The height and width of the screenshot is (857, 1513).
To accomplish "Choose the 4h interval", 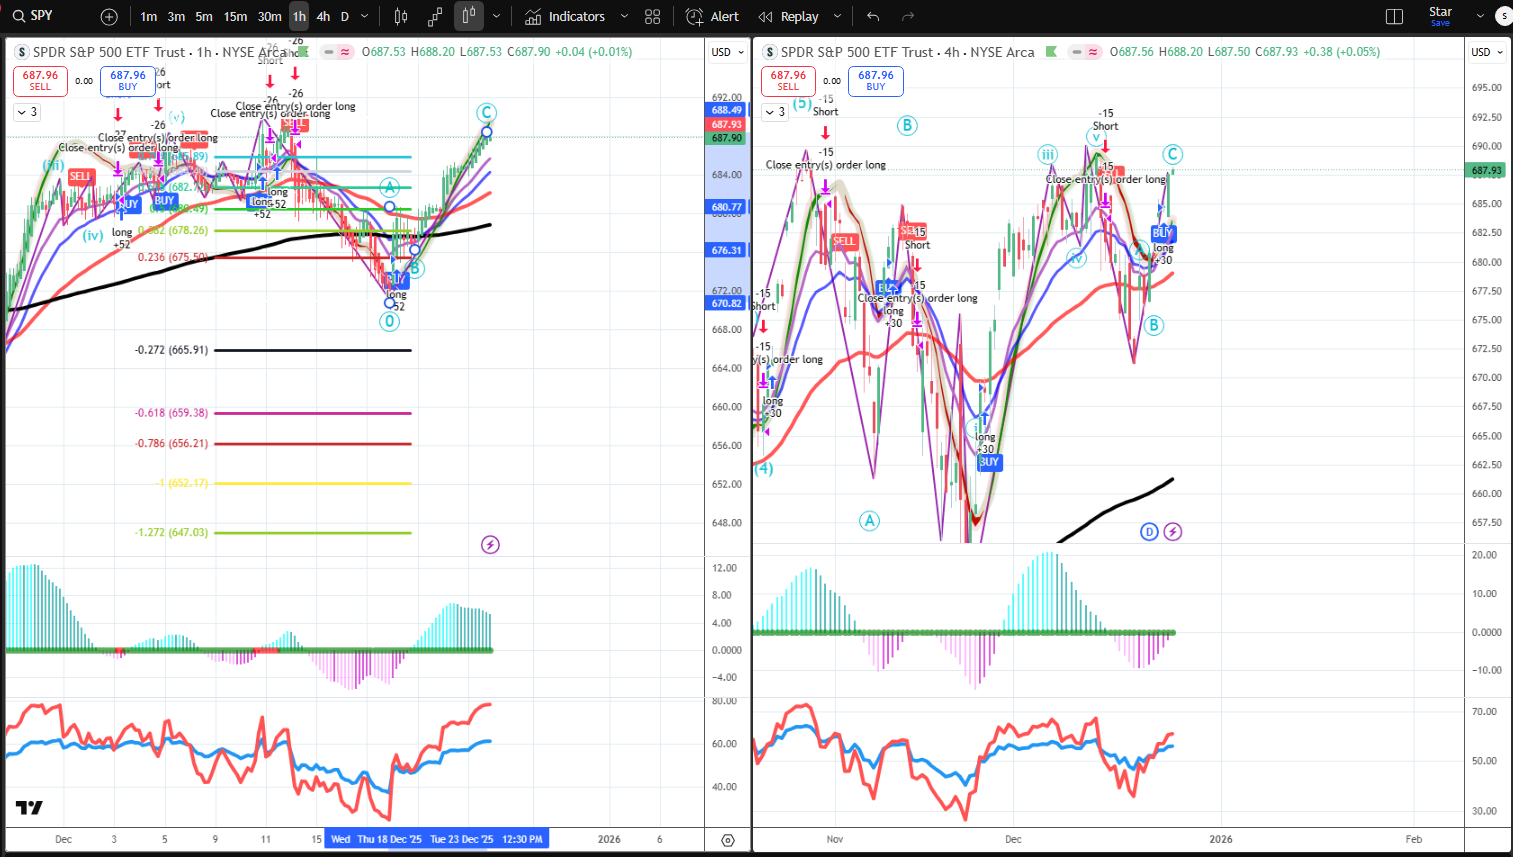I will [323, 17].
